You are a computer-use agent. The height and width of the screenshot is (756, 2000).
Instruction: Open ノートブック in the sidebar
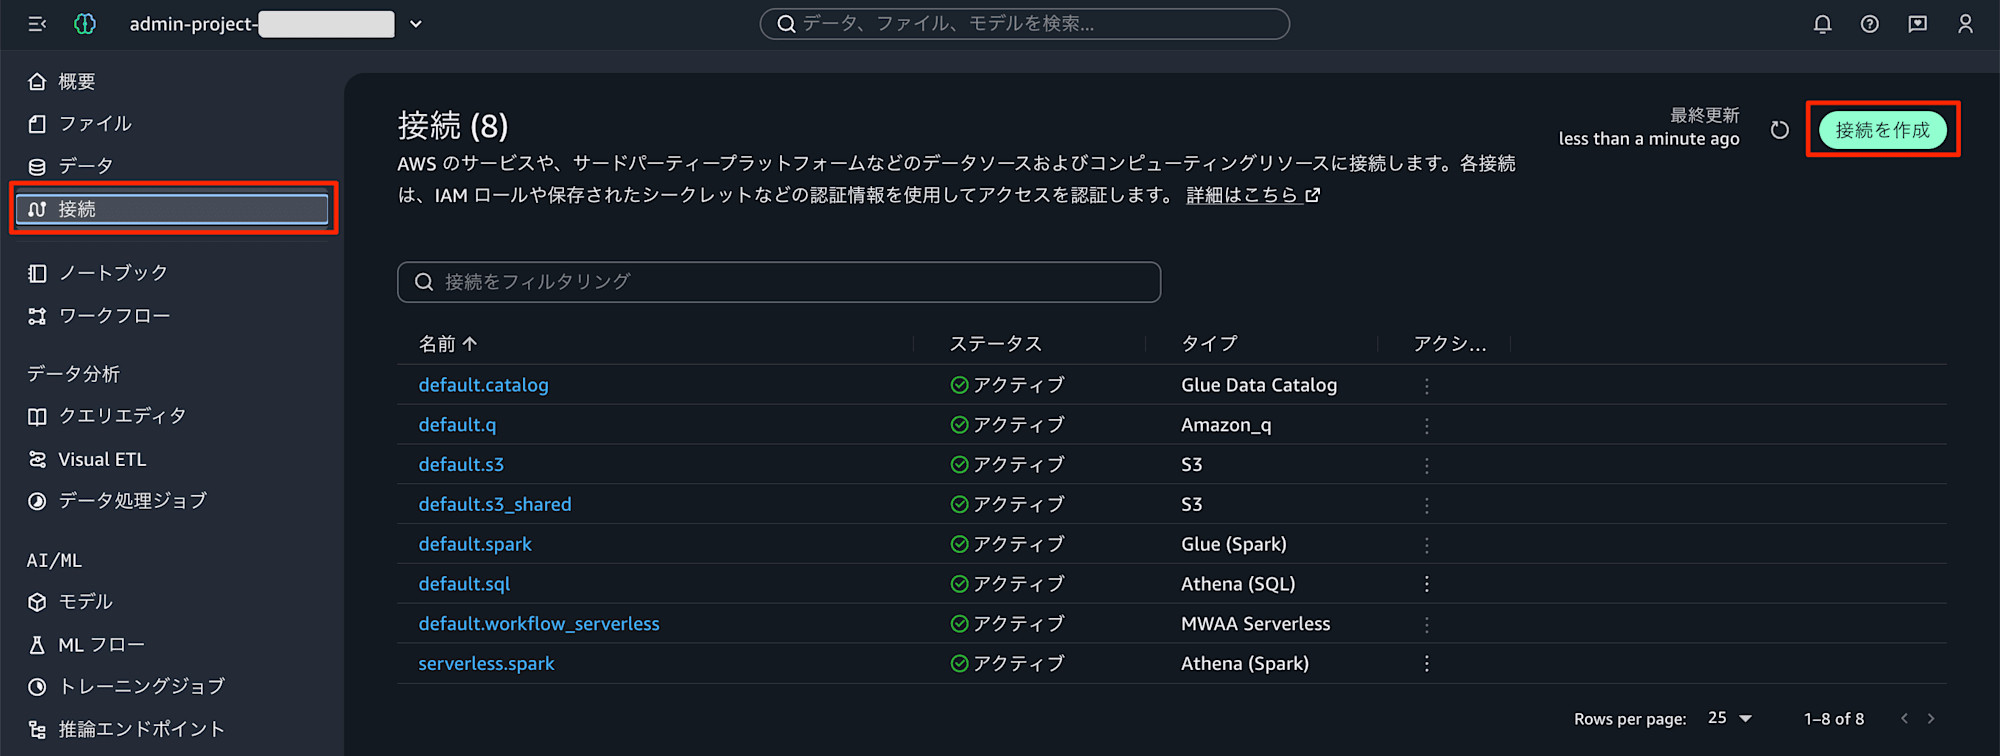(x=113, y=273)
